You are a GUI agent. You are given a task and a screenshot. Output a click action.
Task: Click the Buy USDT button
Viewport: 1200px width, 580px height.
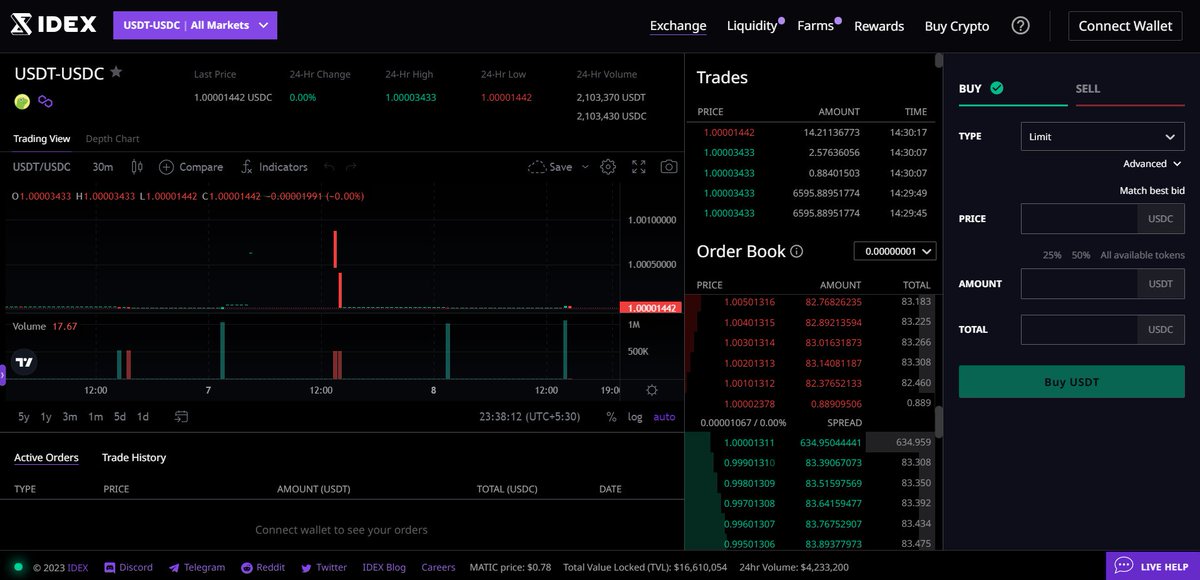(1072, 382)
